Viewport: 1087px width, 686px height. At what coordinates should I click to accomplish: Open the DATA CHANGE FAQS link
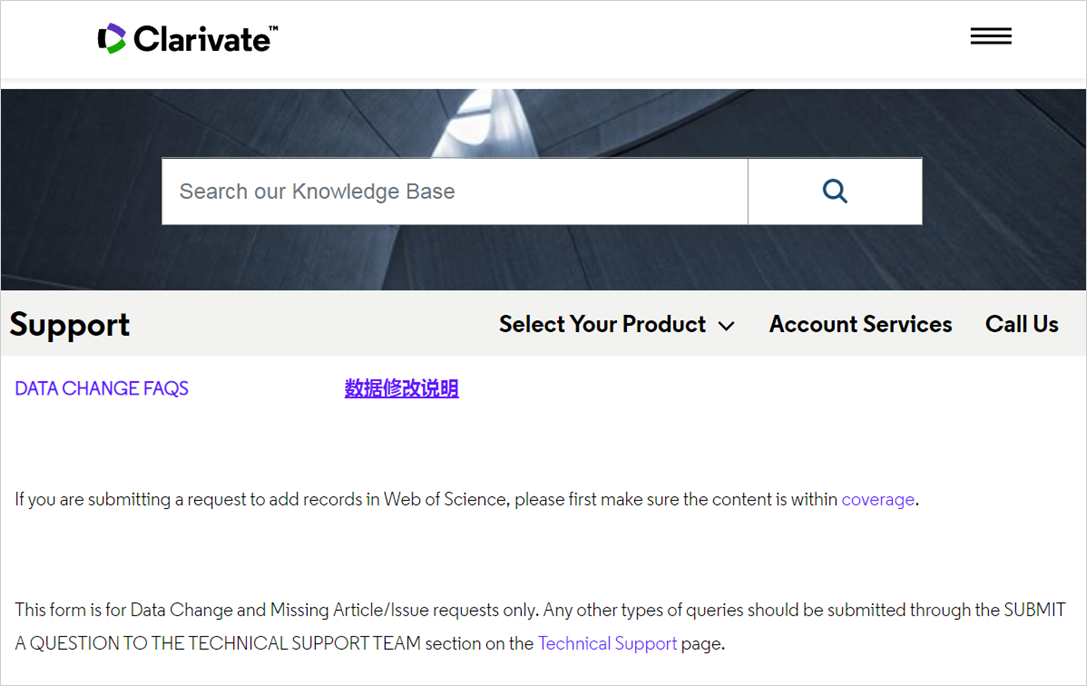tap(102, 389)
